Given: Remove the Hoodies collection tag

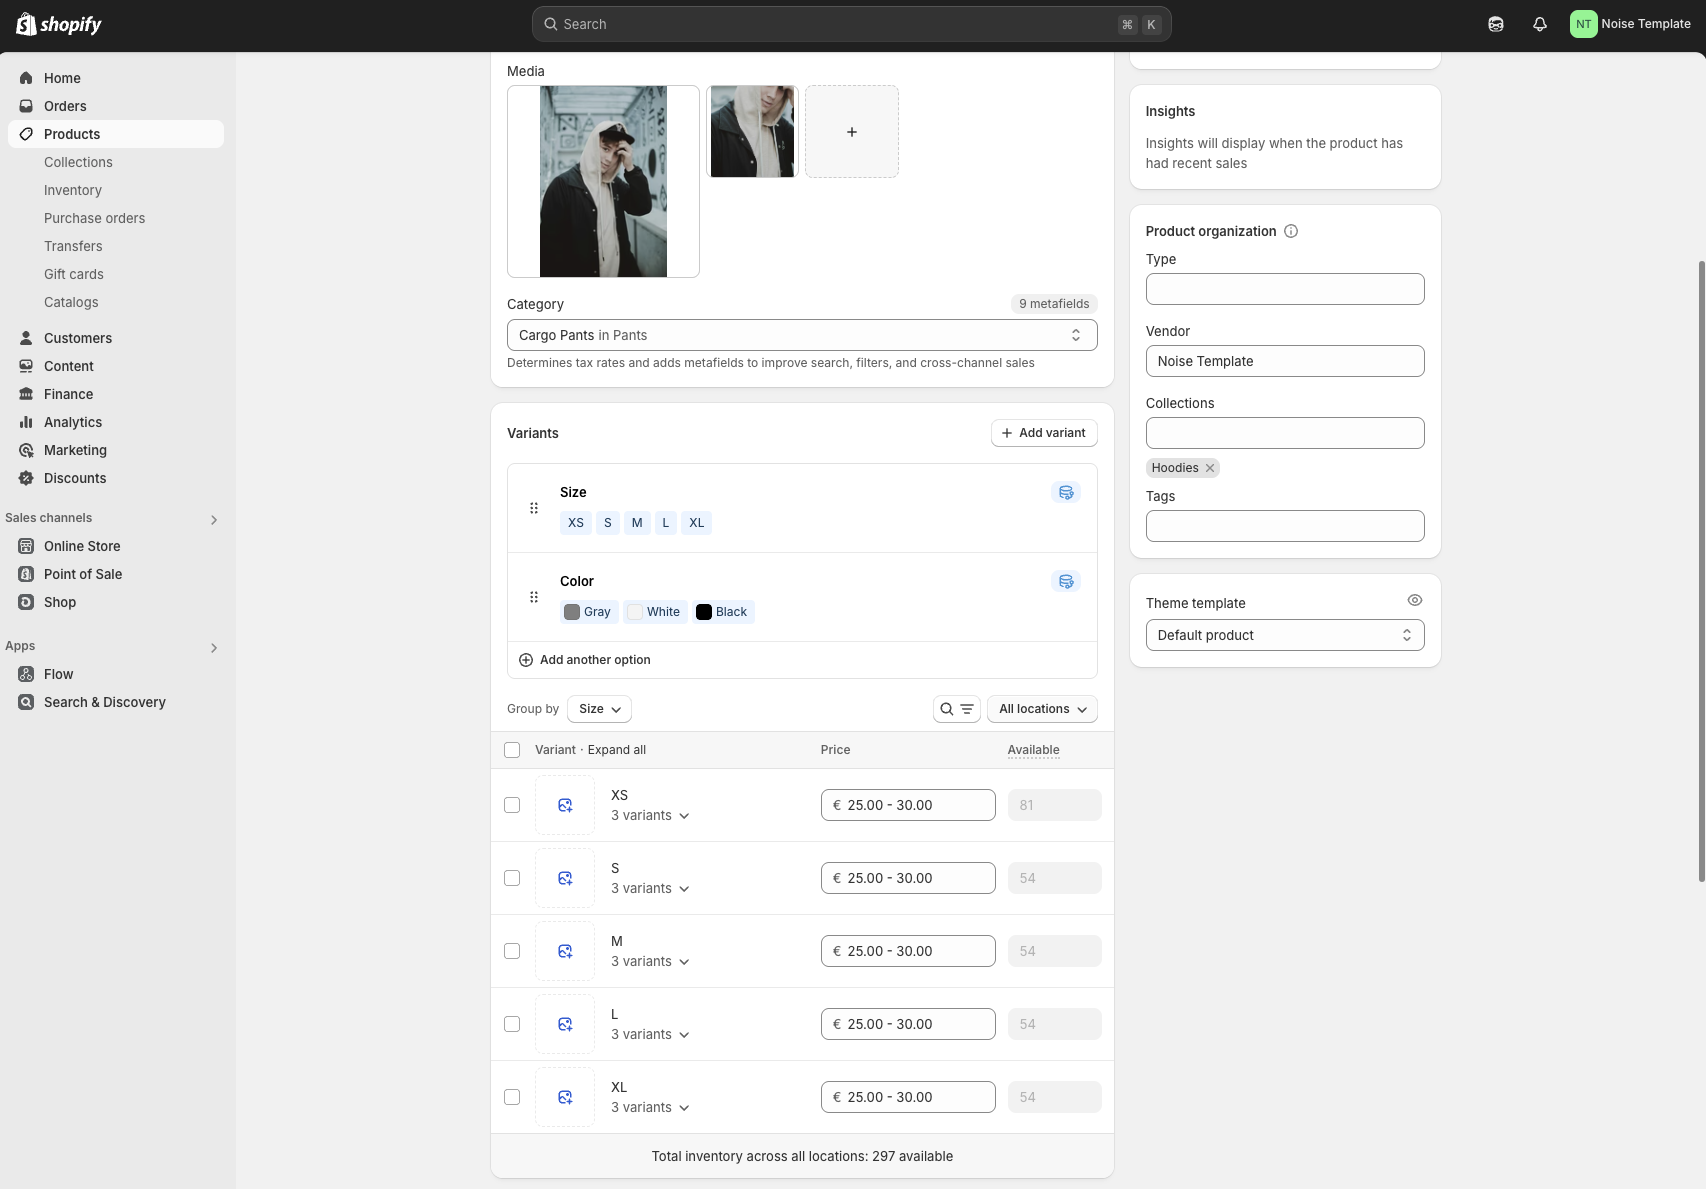Looking at the screenshot, I should tap(1209, 467).
